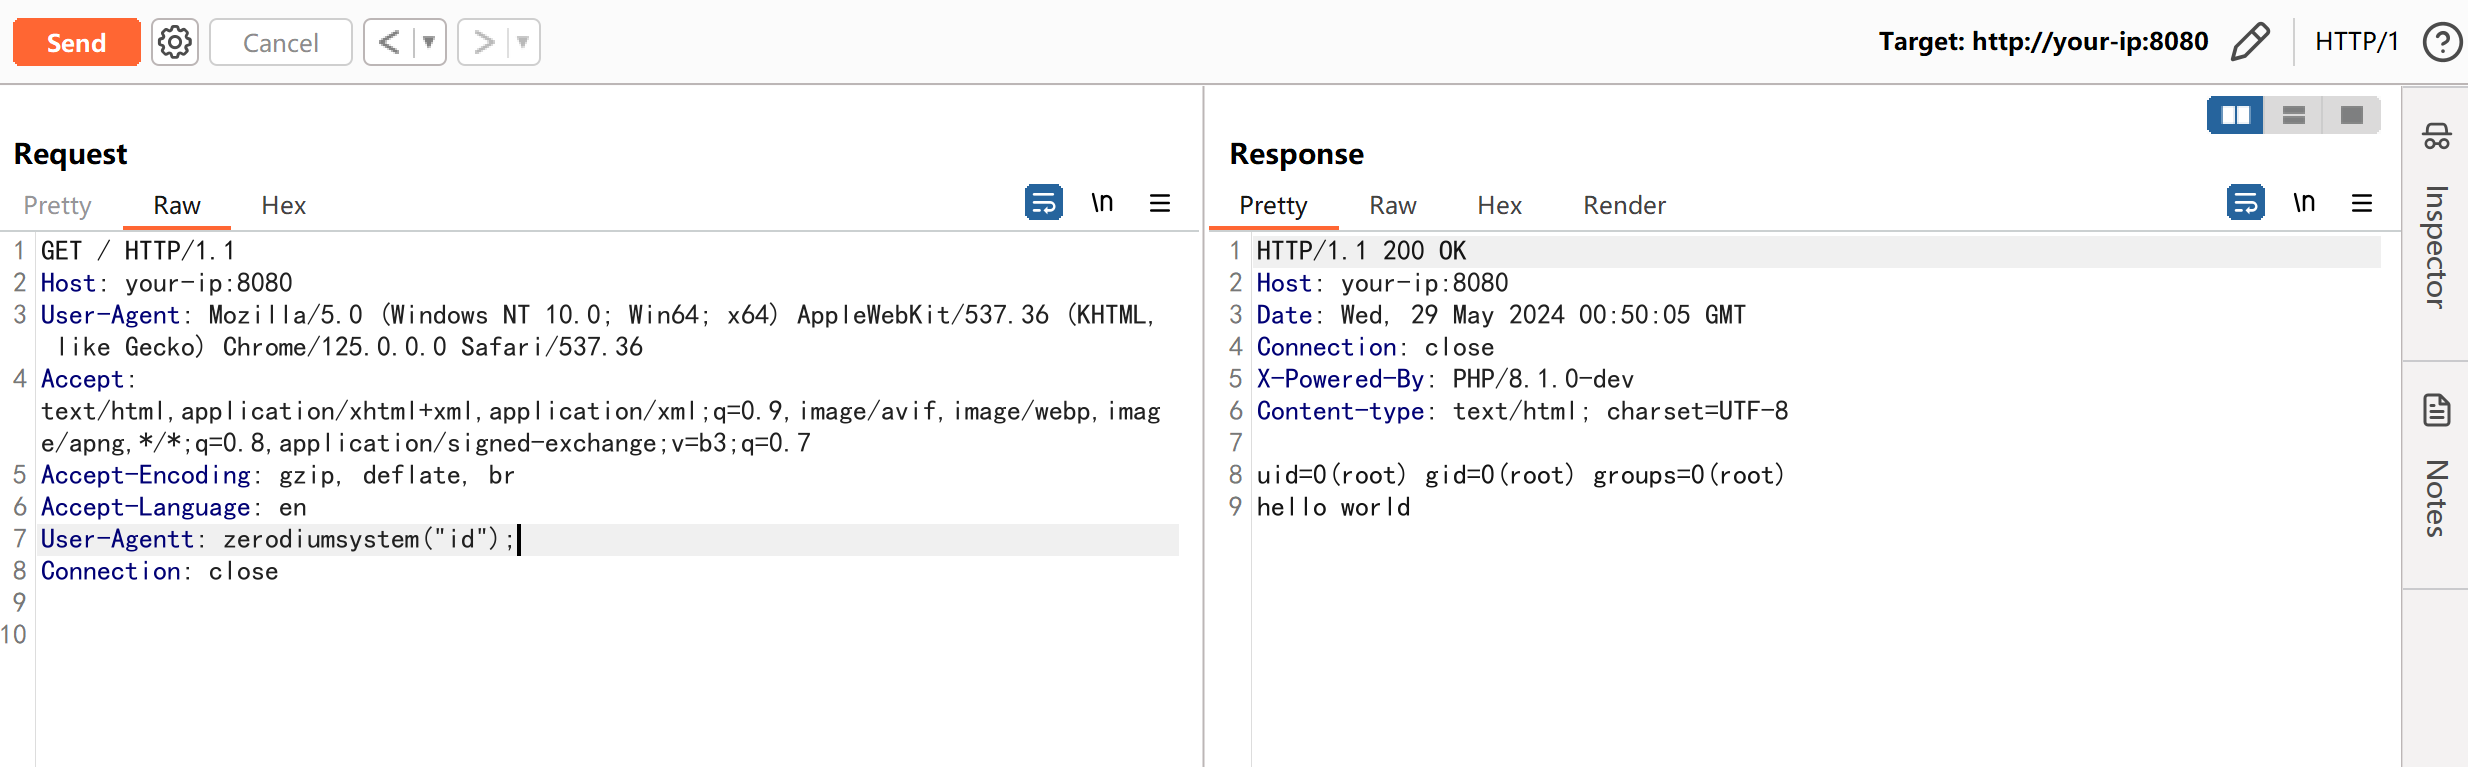Open the Request pane hamburger menu

tap(1160, 204)
